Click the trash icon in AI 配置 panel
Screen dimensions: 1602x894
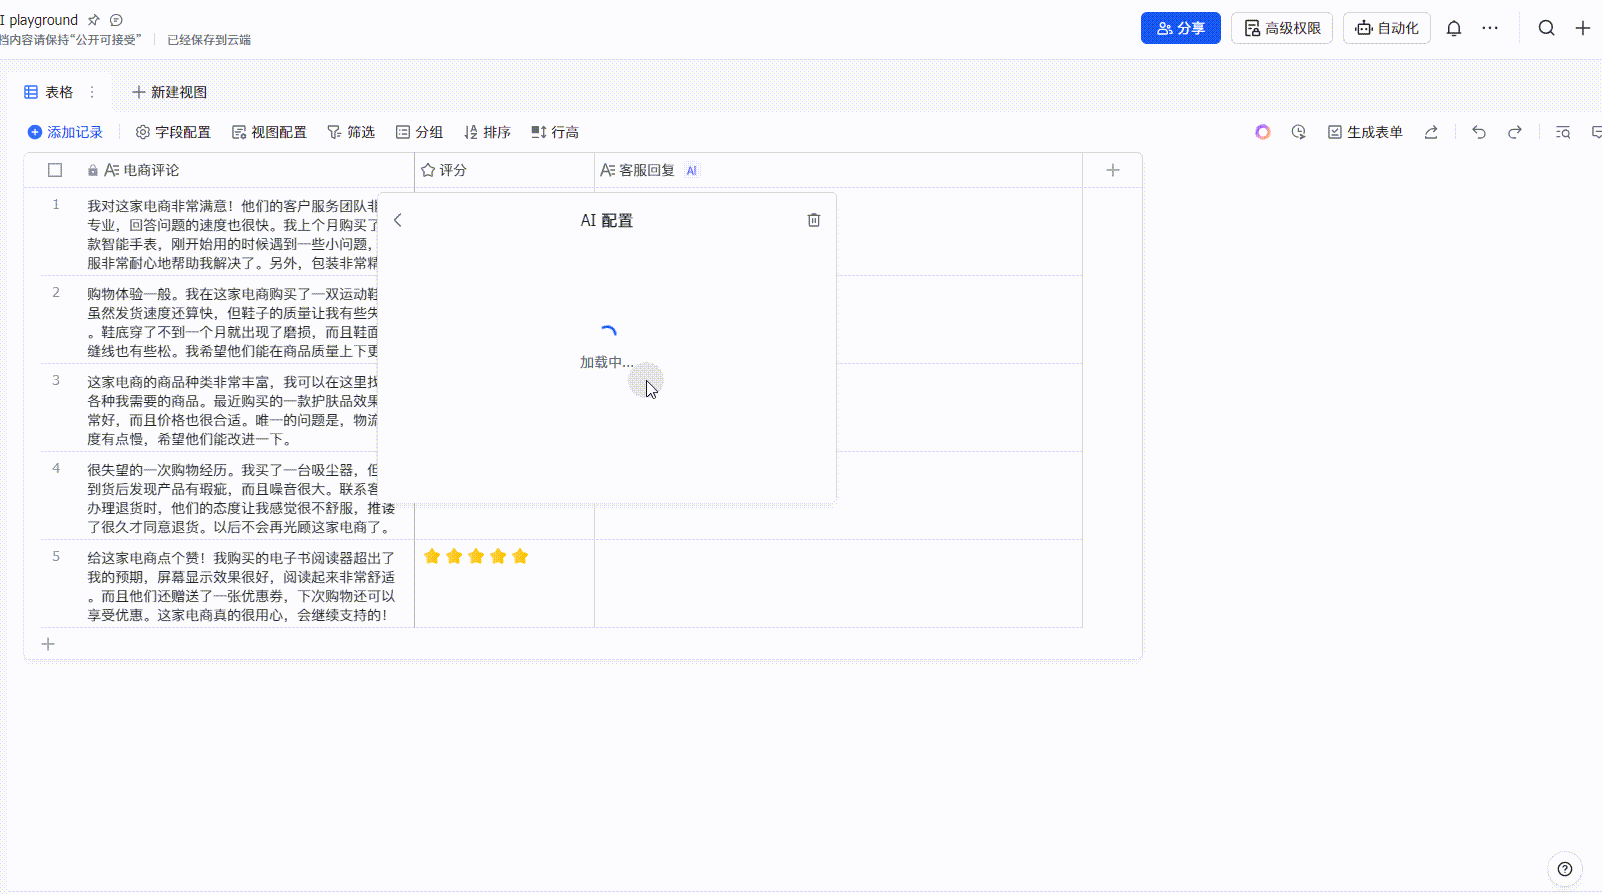point(814,220)
